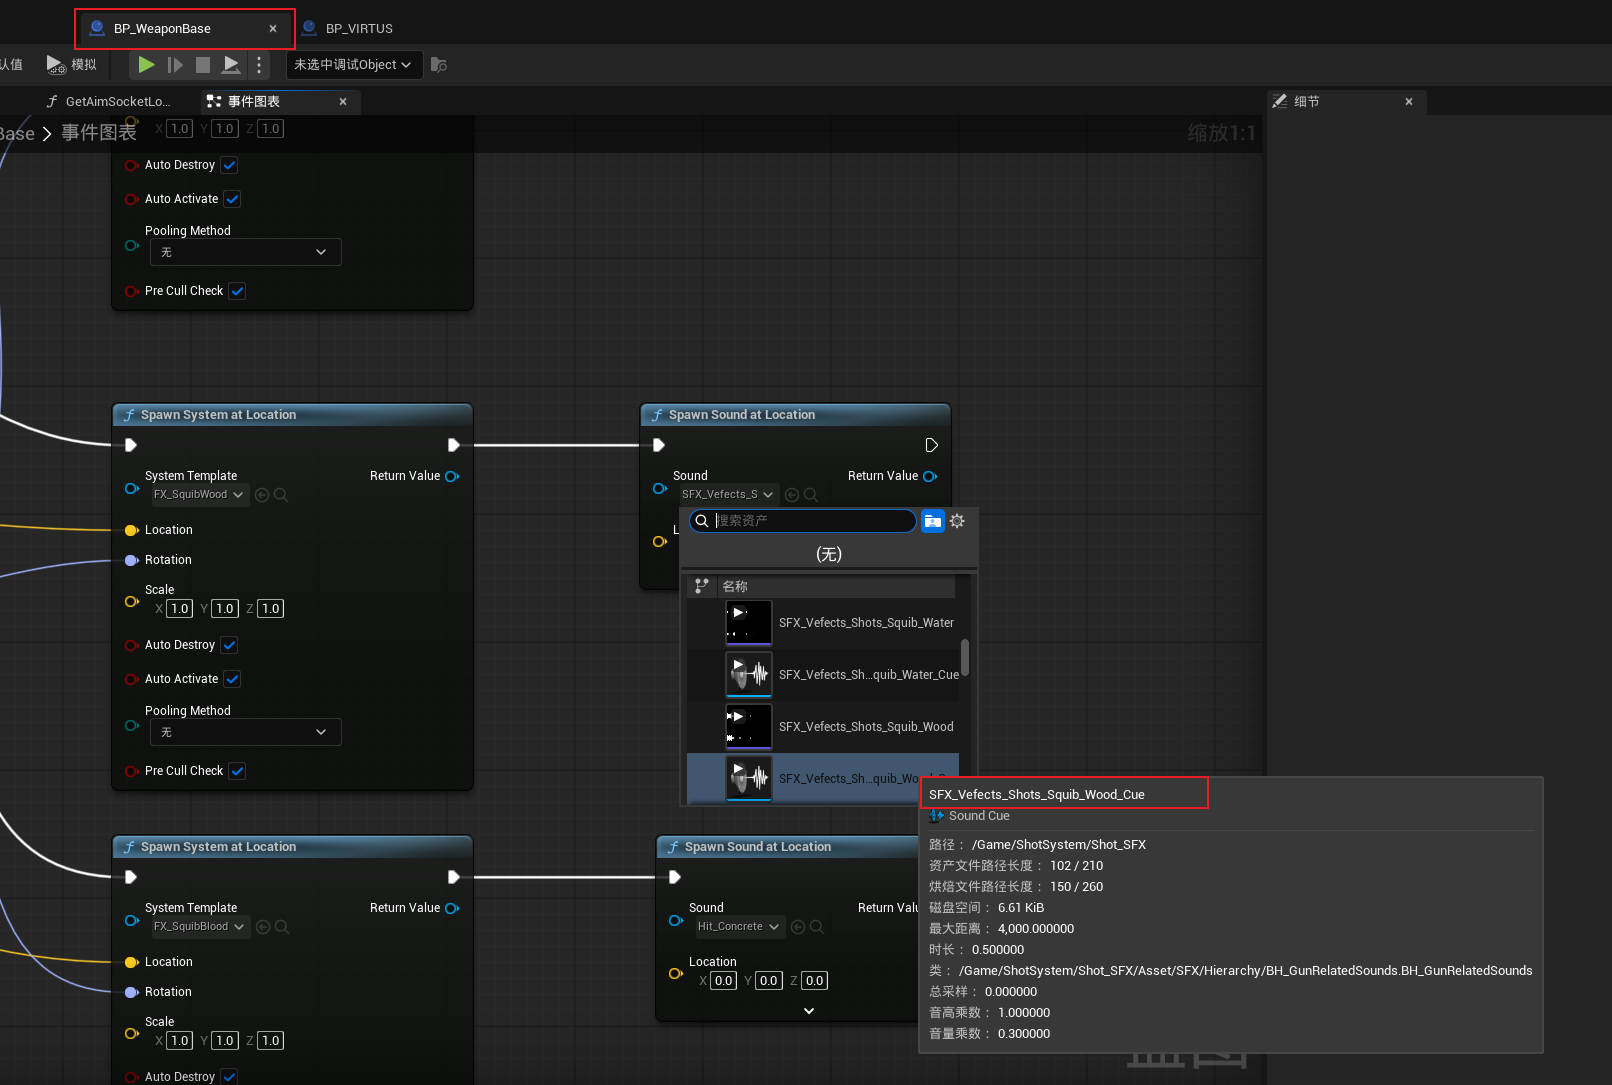Image resolution: width=1612 pixels, height=1085 pixels.
Task: Click the highlighted Squib_Wood_Cue thumbnail
Action: (x=749, y=779)
